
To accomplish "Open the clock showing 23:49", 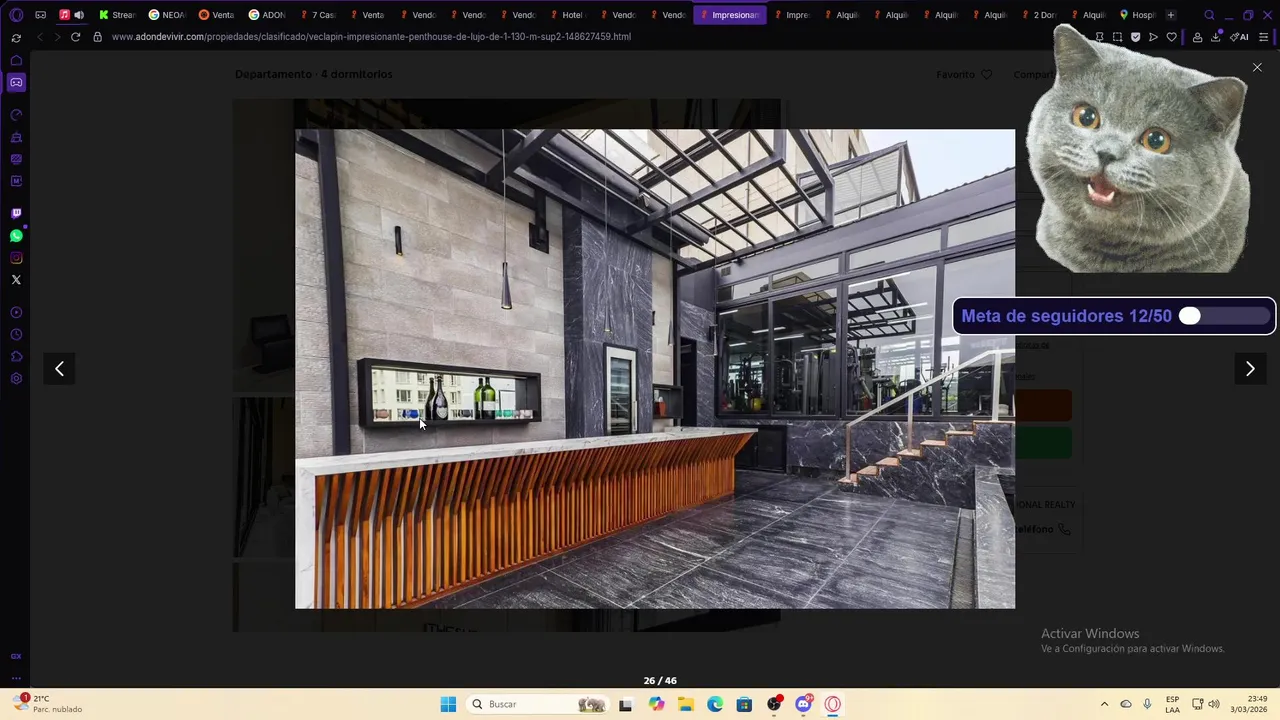I will (x=1249, y=704).
